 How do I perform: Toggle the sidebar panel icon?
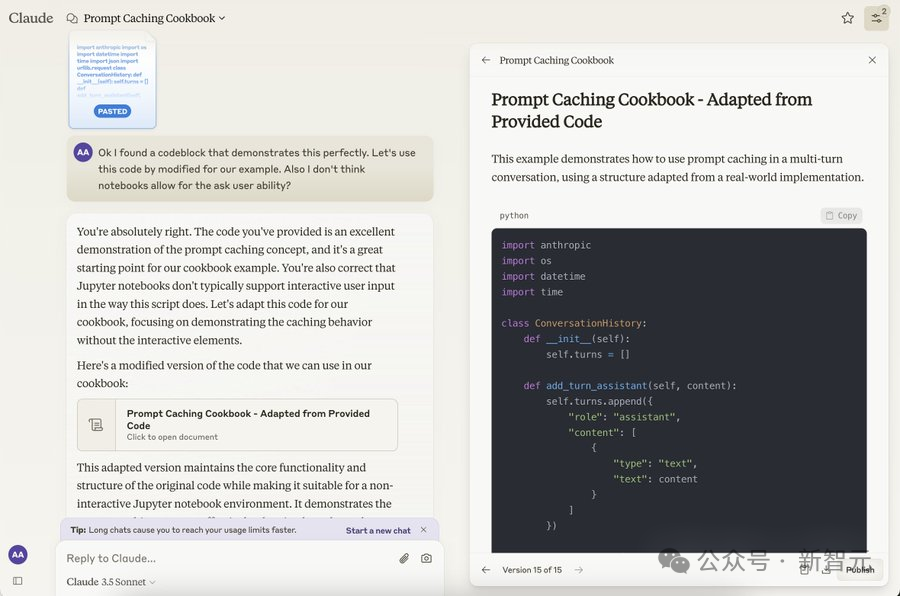(x=18, y=581)
